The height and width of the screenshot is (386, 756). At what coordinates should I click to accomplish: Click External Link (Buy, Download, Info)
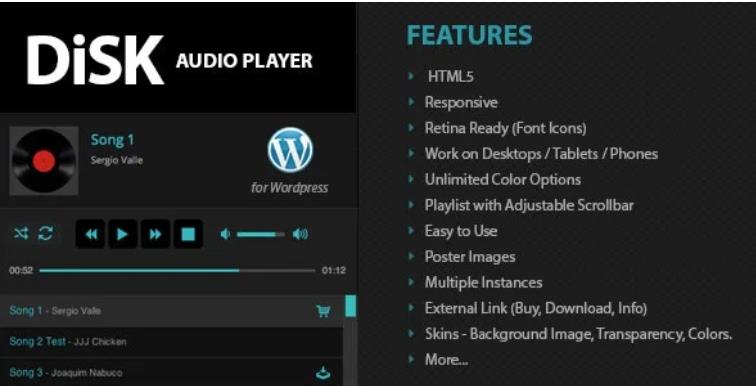pos(536,308)
